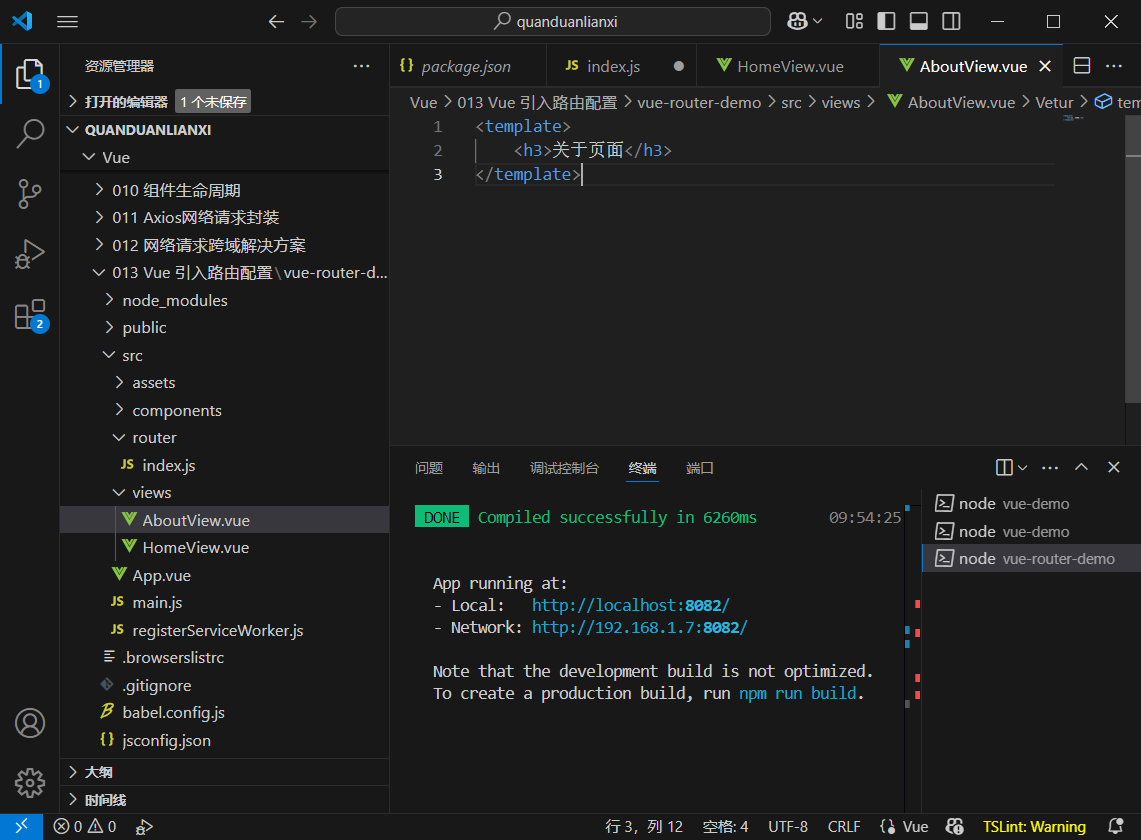The height and width of the screenshot is (840, 1141).
Task: Expand the 大纲 outline section
Action: pos(98,772)
